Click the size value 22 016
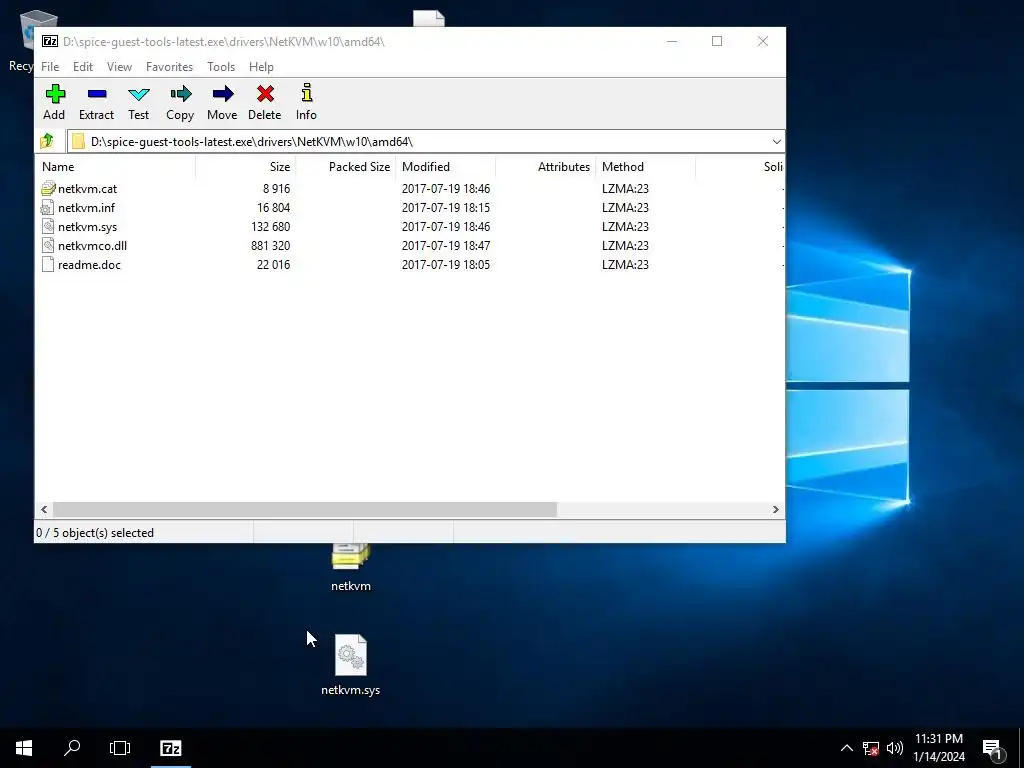1024x768 pixels. [x=273, y=264]
